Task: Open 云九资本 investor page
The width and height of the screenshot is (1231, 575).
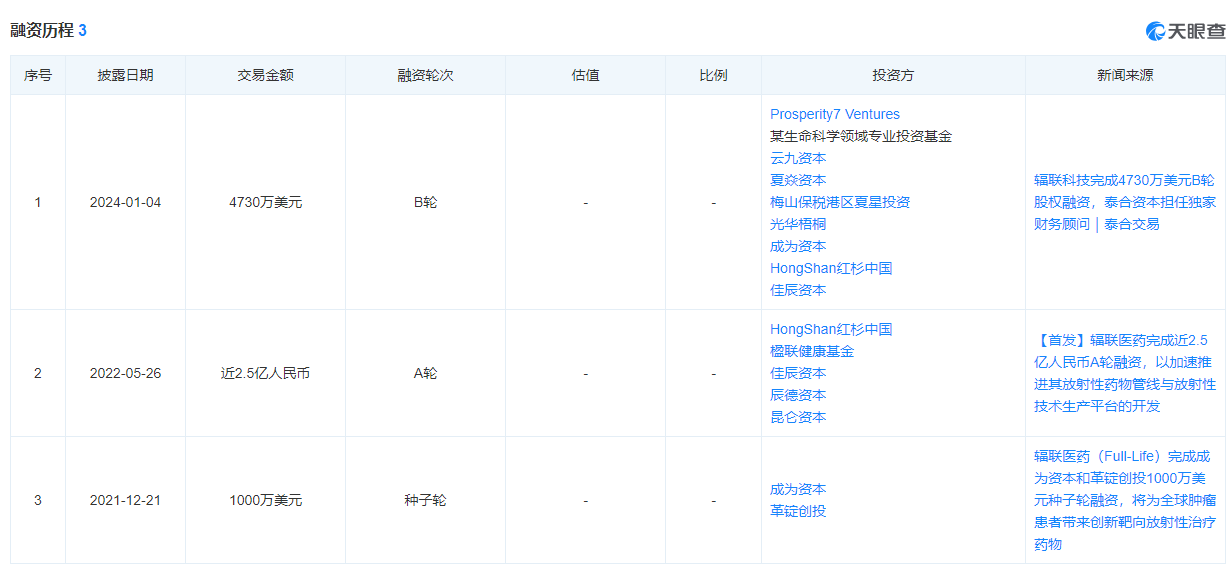Action: coord(798,158)
